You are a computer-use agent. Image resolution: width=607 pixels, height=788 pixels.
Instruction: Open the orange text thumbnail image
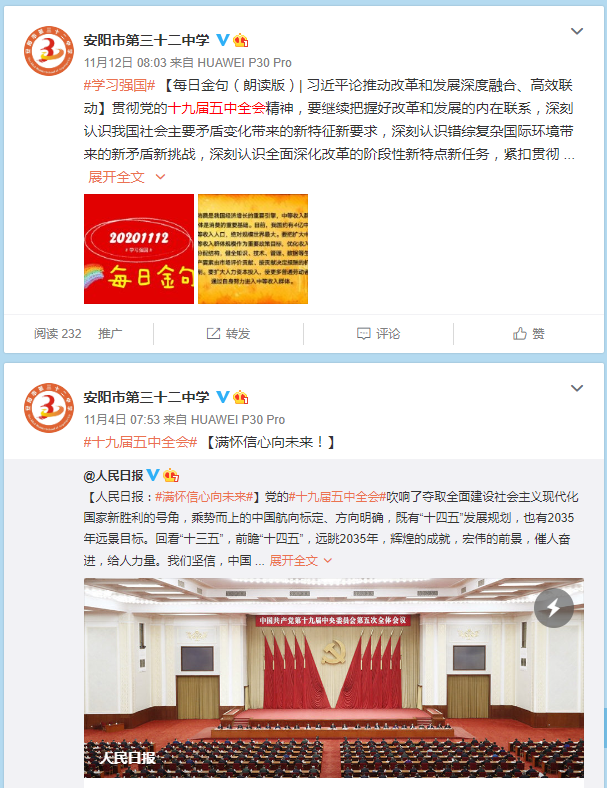[253, 249]
